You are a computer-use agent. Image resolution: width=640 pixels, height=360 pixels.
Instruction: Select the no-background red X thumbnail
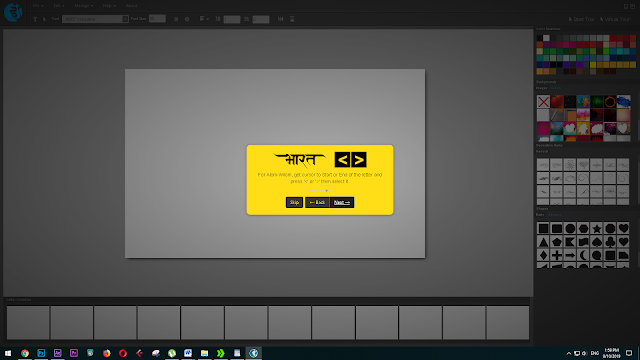click(543, 102)
